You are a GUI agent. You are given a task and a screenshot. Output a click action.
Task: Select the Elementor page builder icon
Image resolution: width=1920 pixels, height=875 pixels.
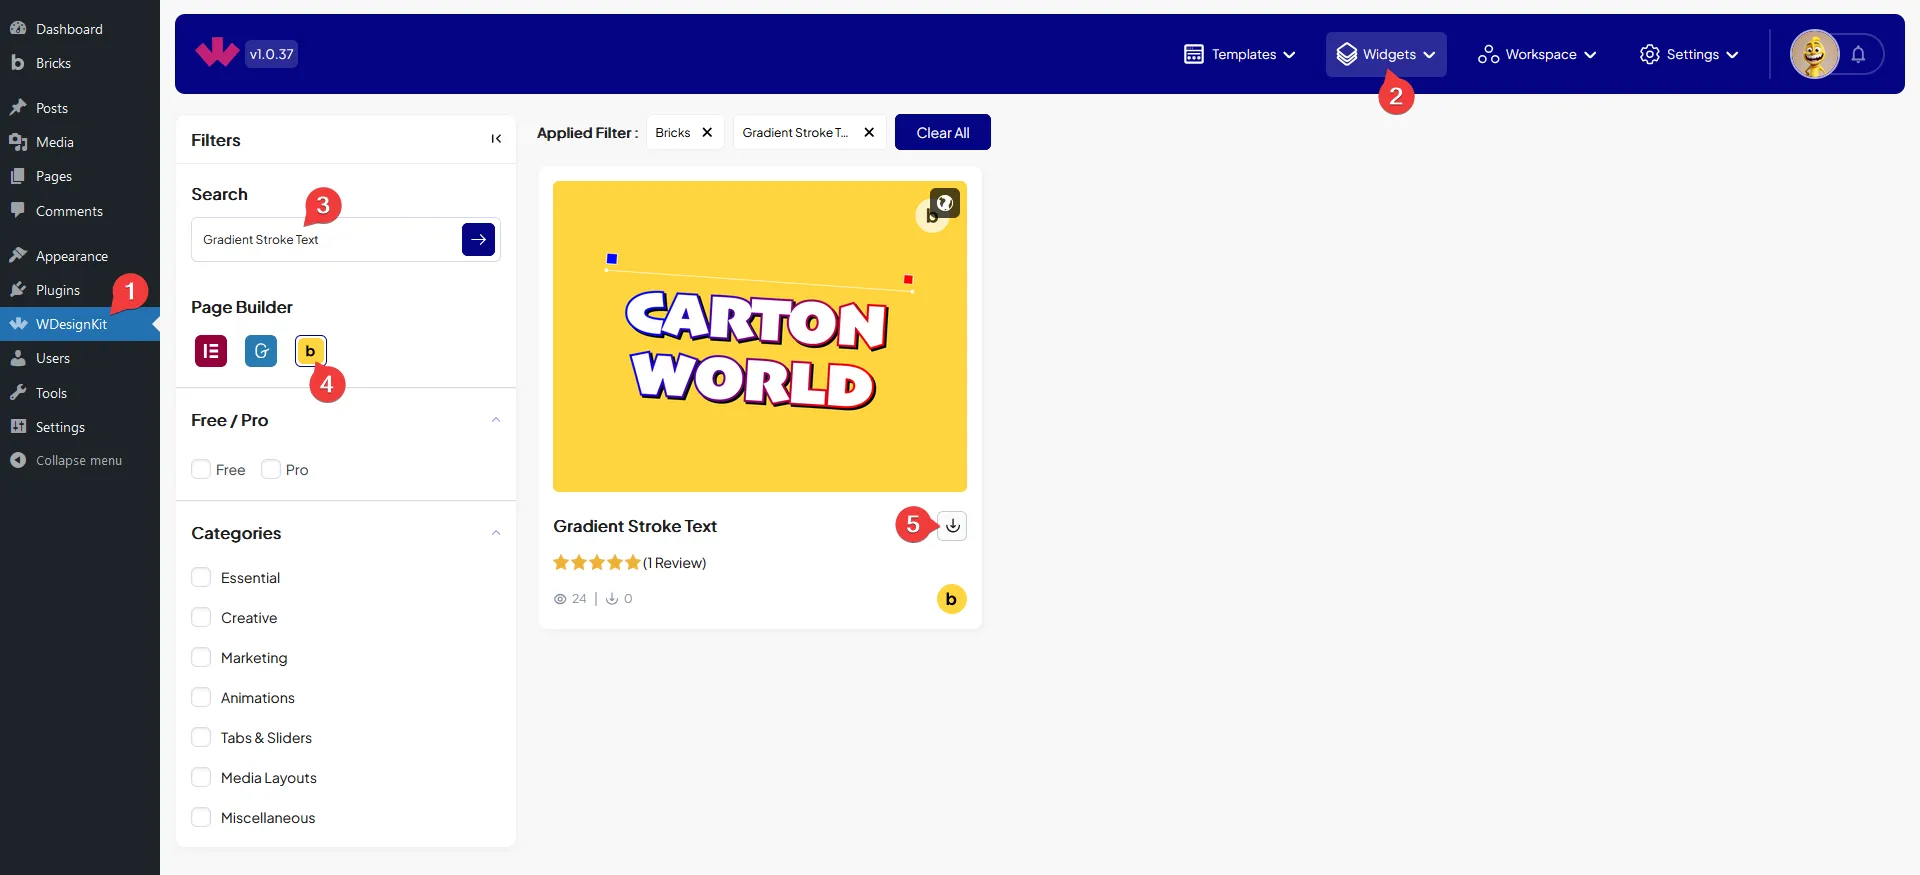pos(211,351)
